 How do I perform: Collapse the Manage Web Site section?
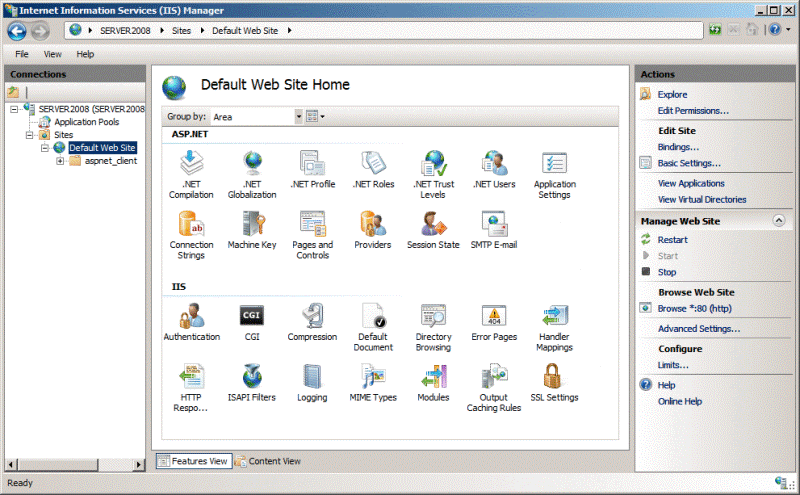tap(779, 220)
